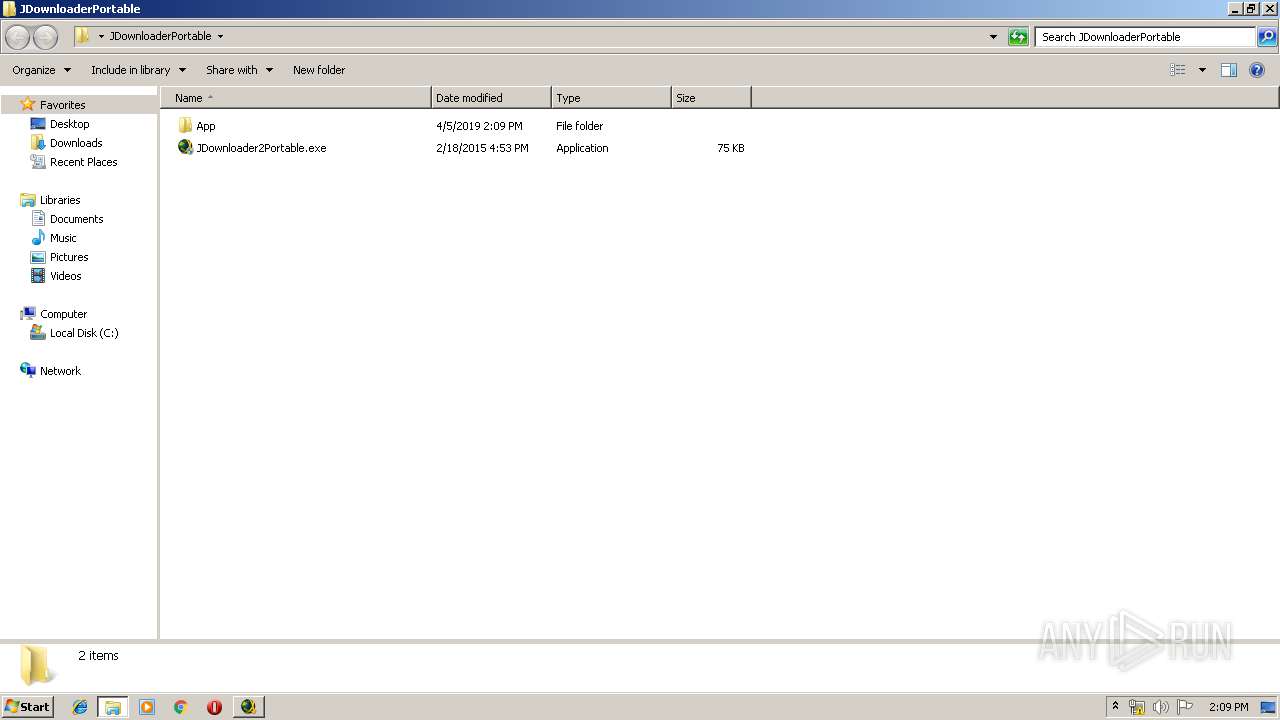Click the network tray icon
The width and height of the screenshot is (1280, 720).
1137,707
